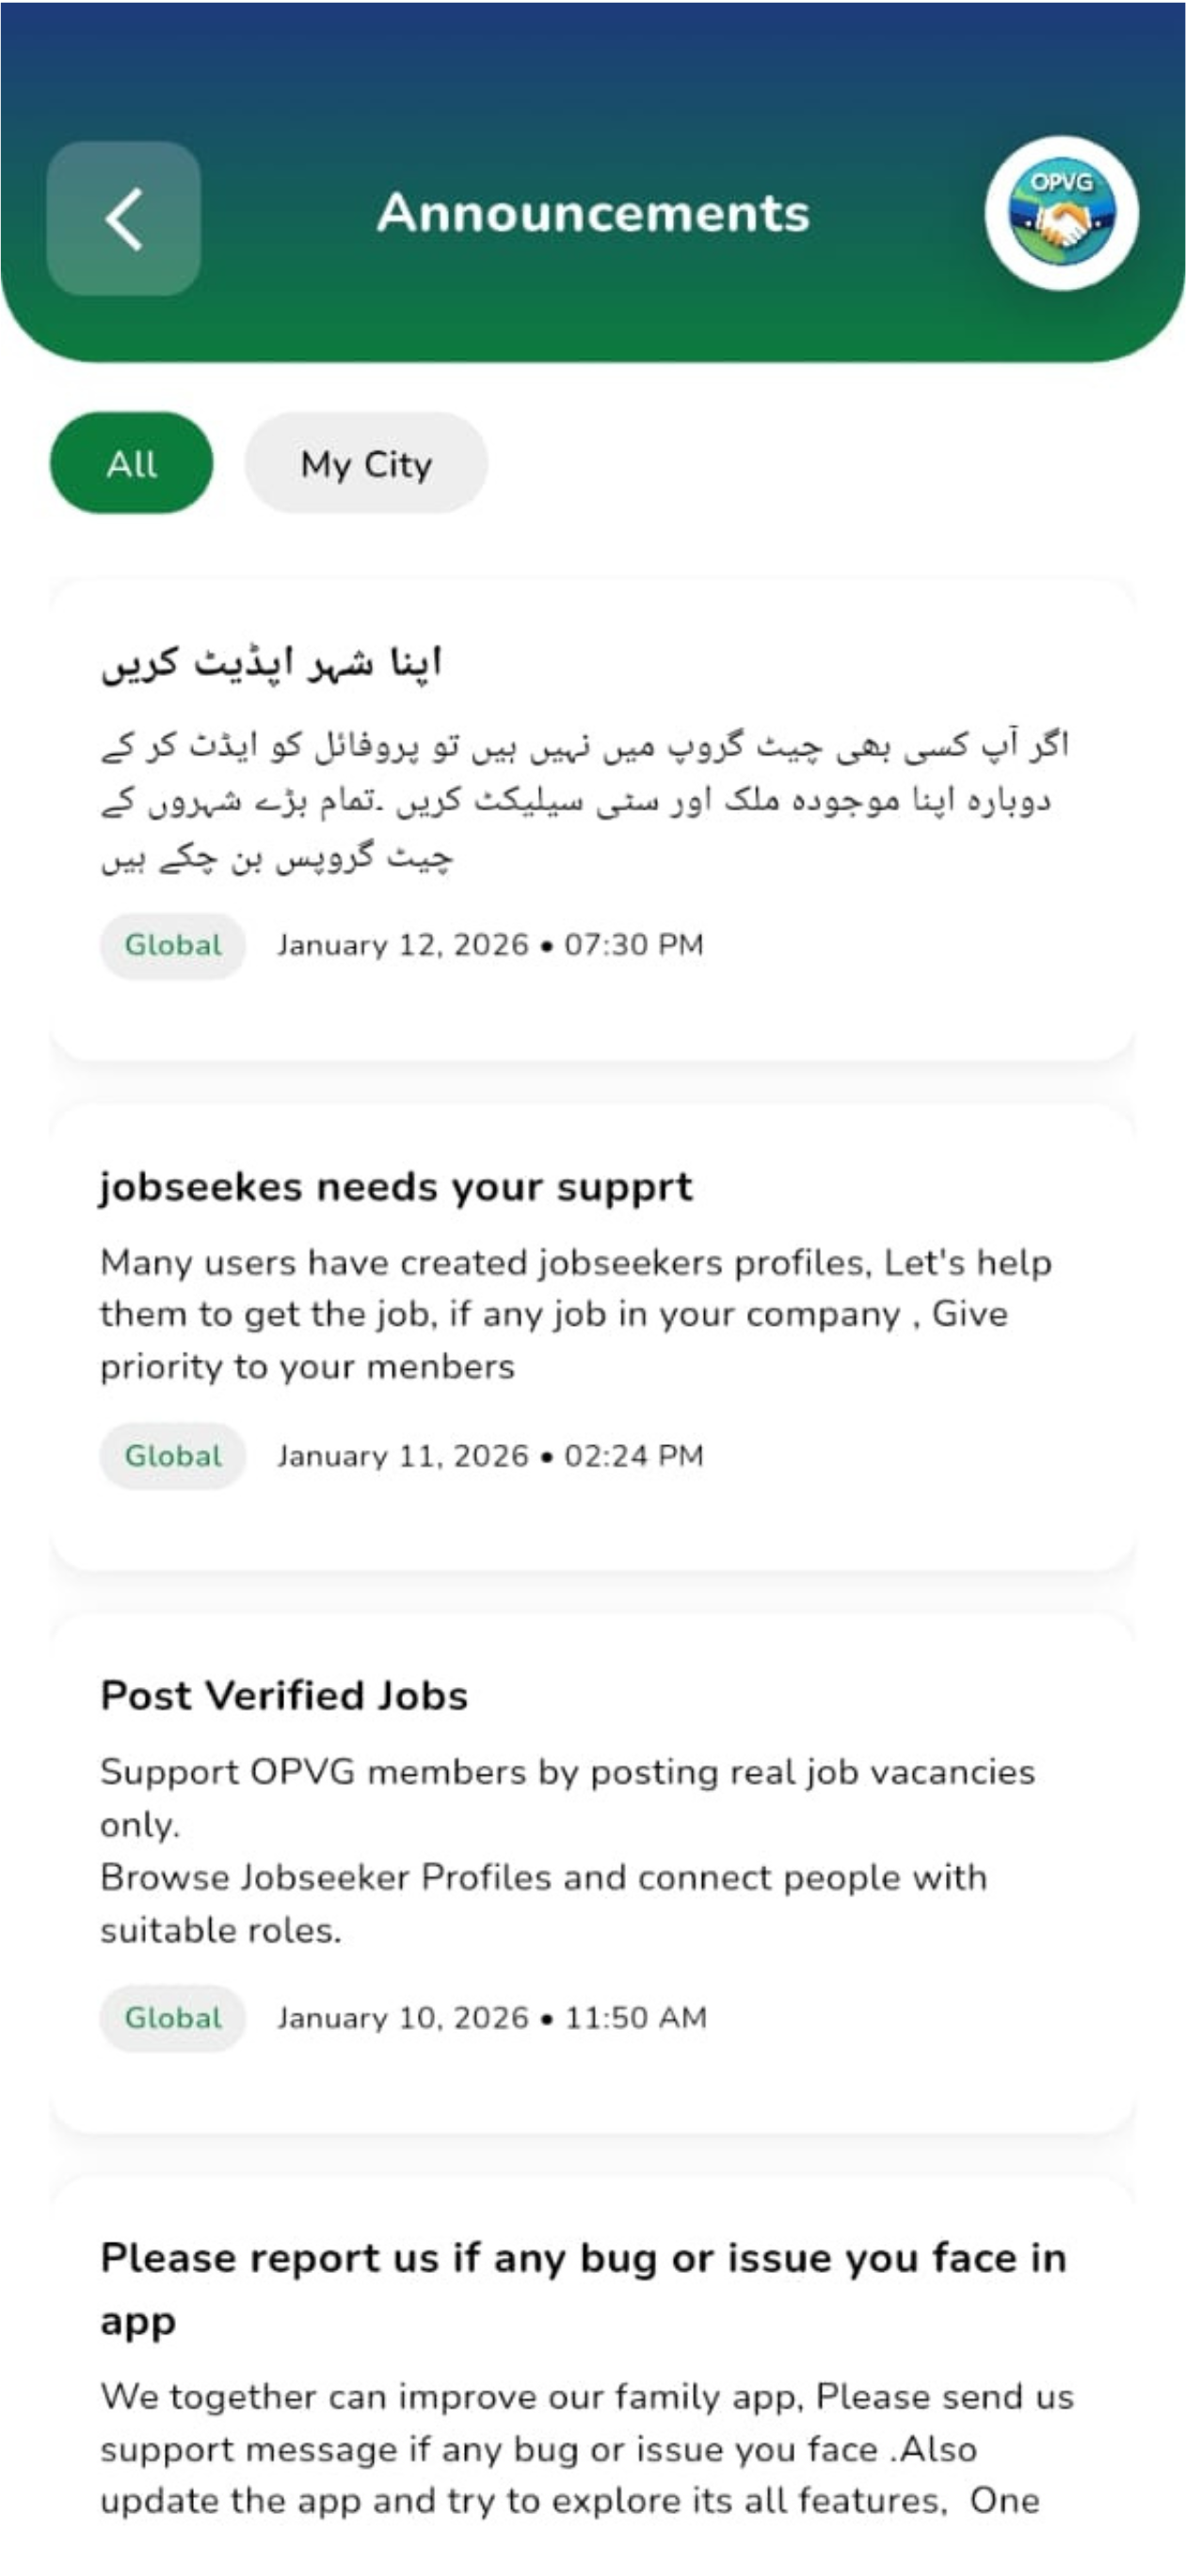Open the OPVG handshake logo
Viewport: 1186px width, 2576px height.
[1061, 213]
